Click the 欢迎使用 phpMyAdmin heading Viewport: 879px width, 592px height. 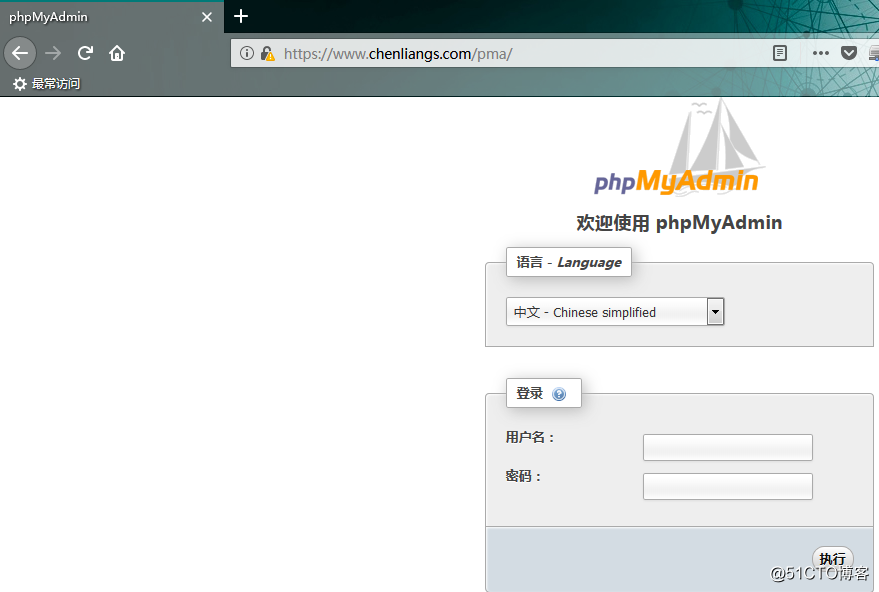point(679,223)
